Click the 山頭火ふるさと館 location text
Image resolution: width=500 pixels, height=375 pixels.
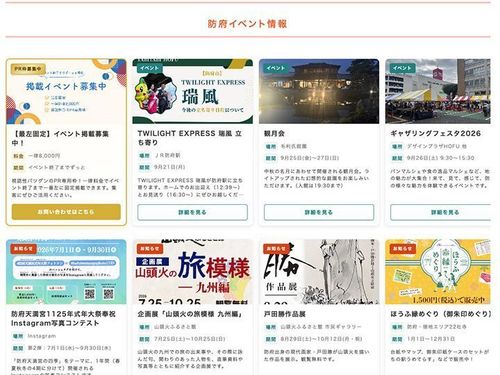click(175, 327)
